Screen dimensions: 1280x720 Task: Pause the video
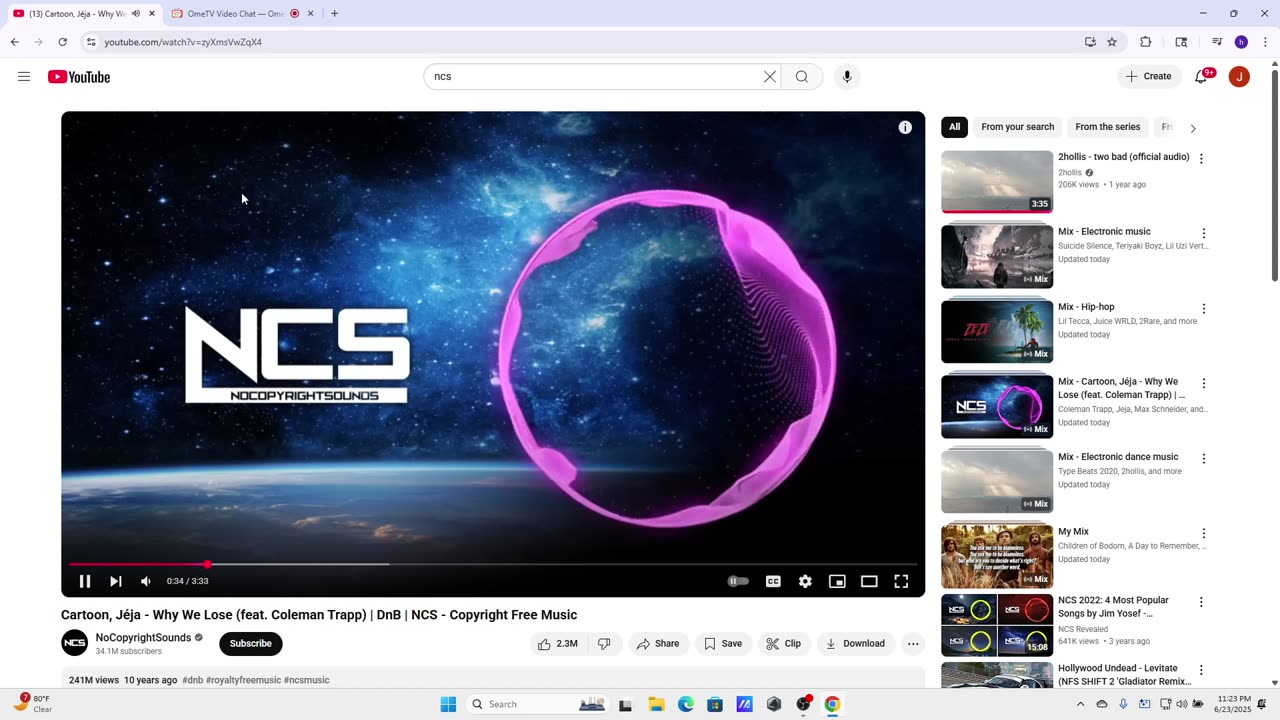(85, 581)
